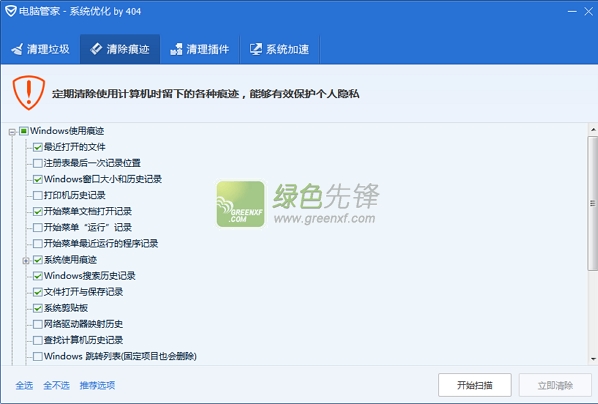
Task: Click the 立即清除 button
Action: tap(555, 385)
